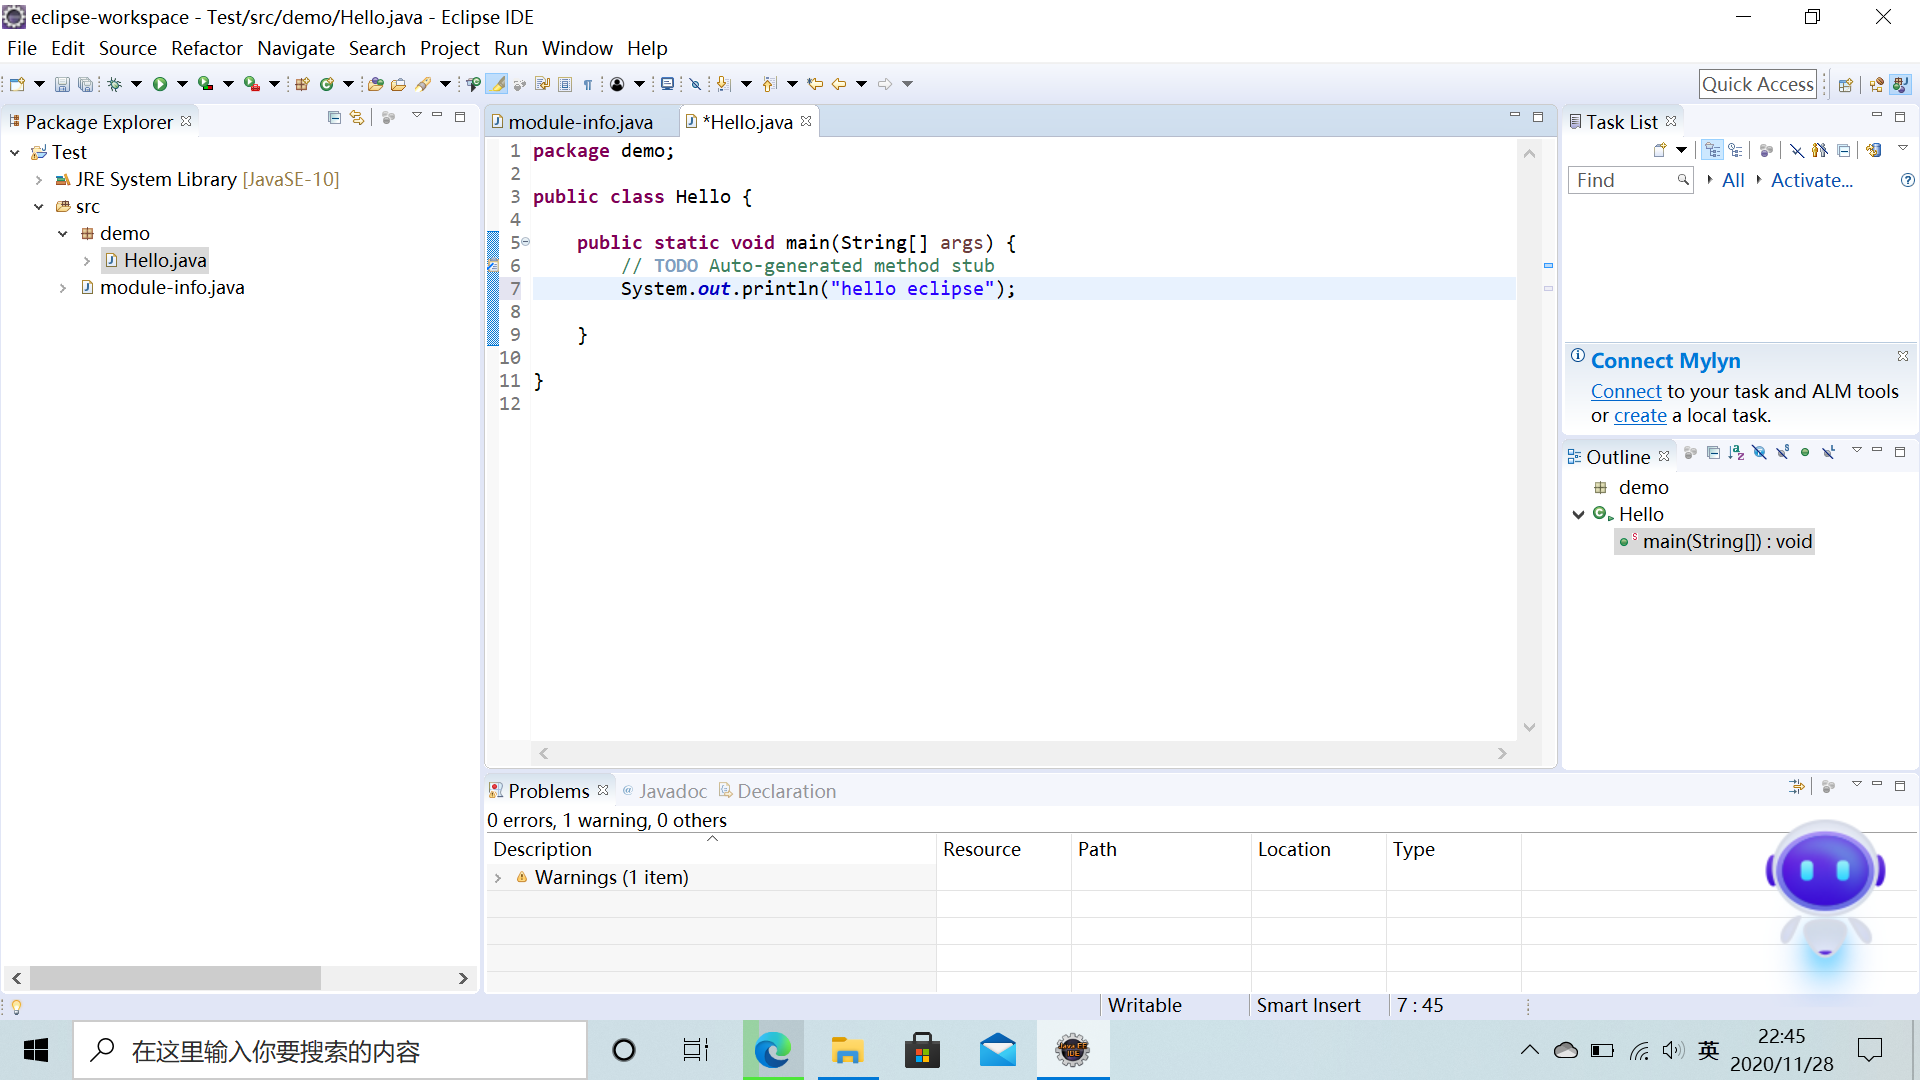
Task: Sort Outline members alphabetically
Action: (x=1736, y=453)
